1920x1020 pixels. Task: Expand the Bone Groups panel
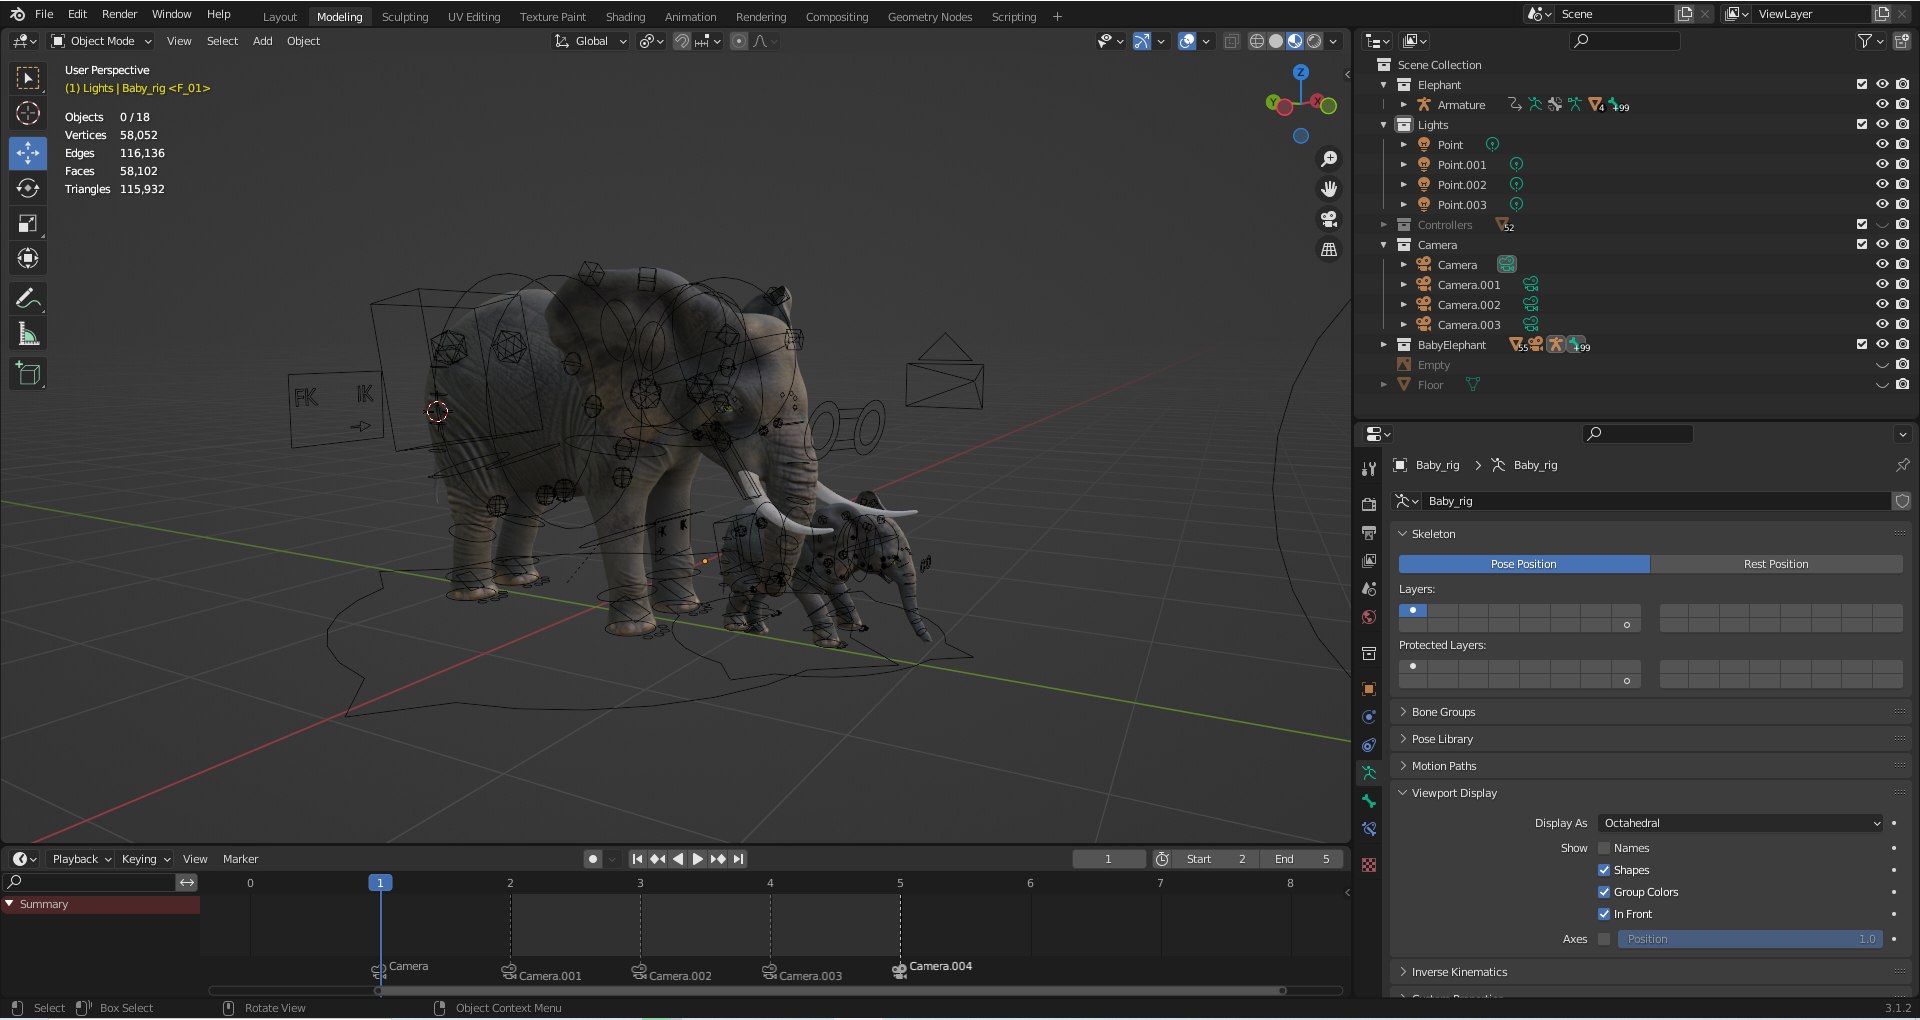pos(1443,712)
